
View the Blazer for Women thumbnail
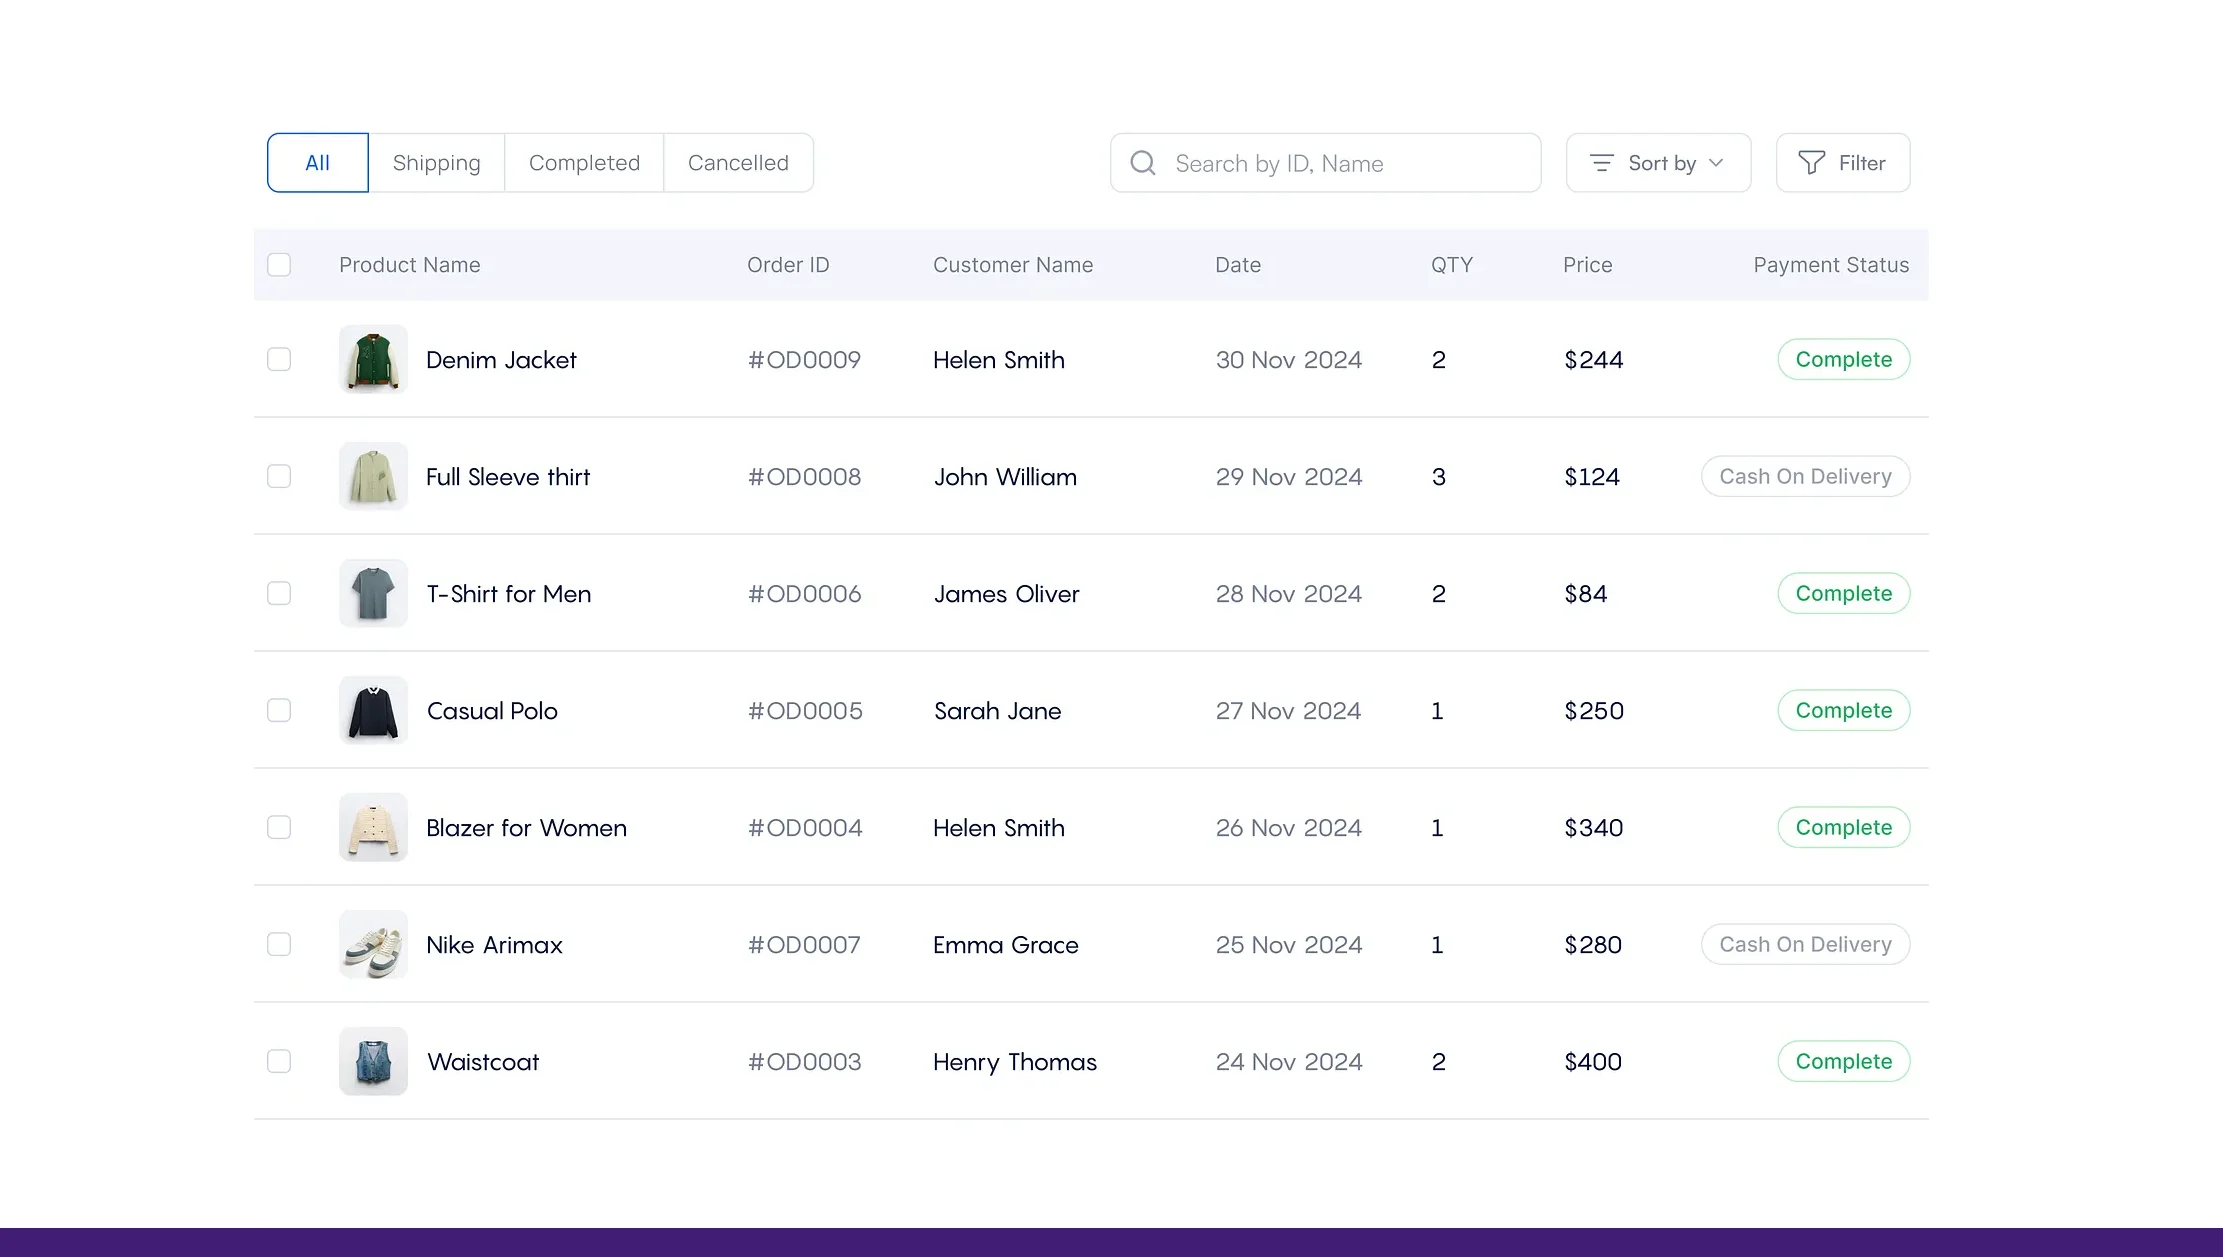[x=372, y=827]
